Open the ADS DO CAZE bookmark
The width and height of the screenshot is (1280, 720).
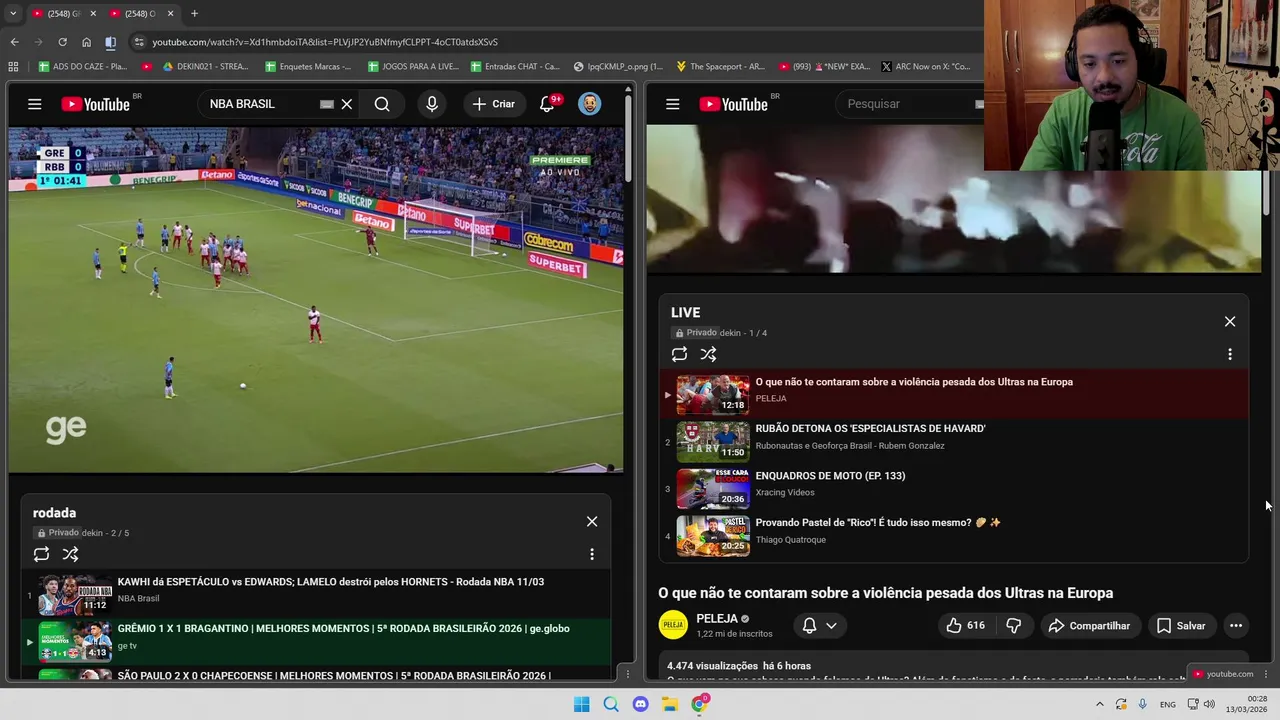point(83,67)
